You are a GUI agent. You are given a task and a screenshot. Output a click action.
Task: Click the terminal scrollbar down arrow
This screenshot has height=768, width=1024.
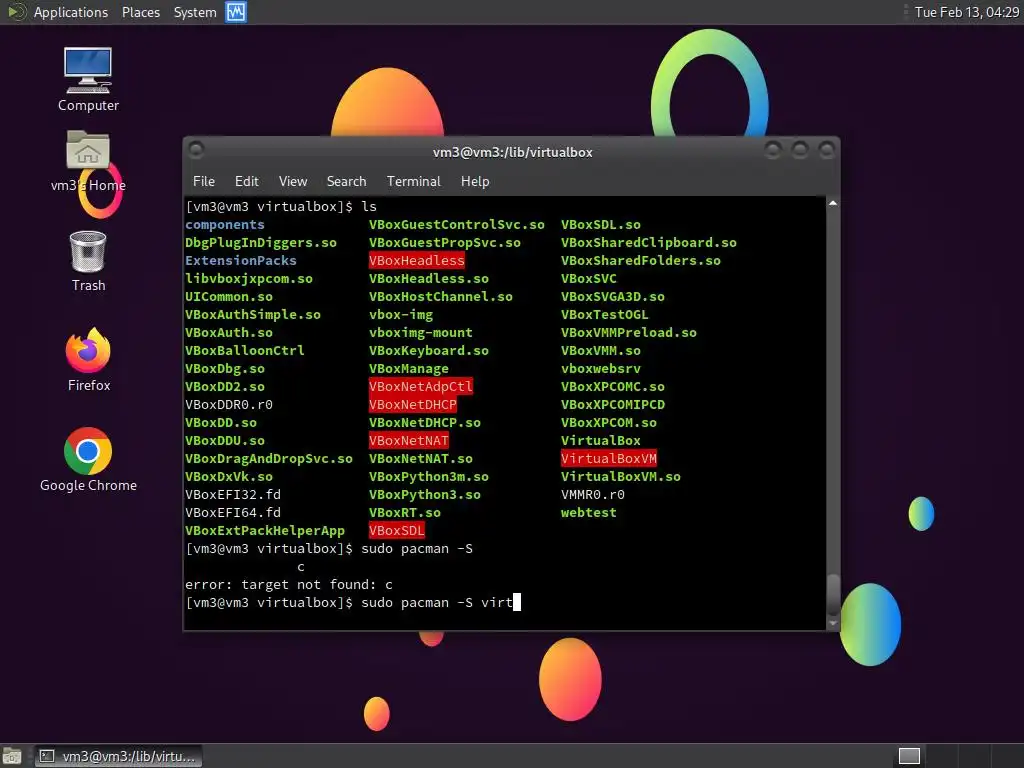[x=833, y=623]
